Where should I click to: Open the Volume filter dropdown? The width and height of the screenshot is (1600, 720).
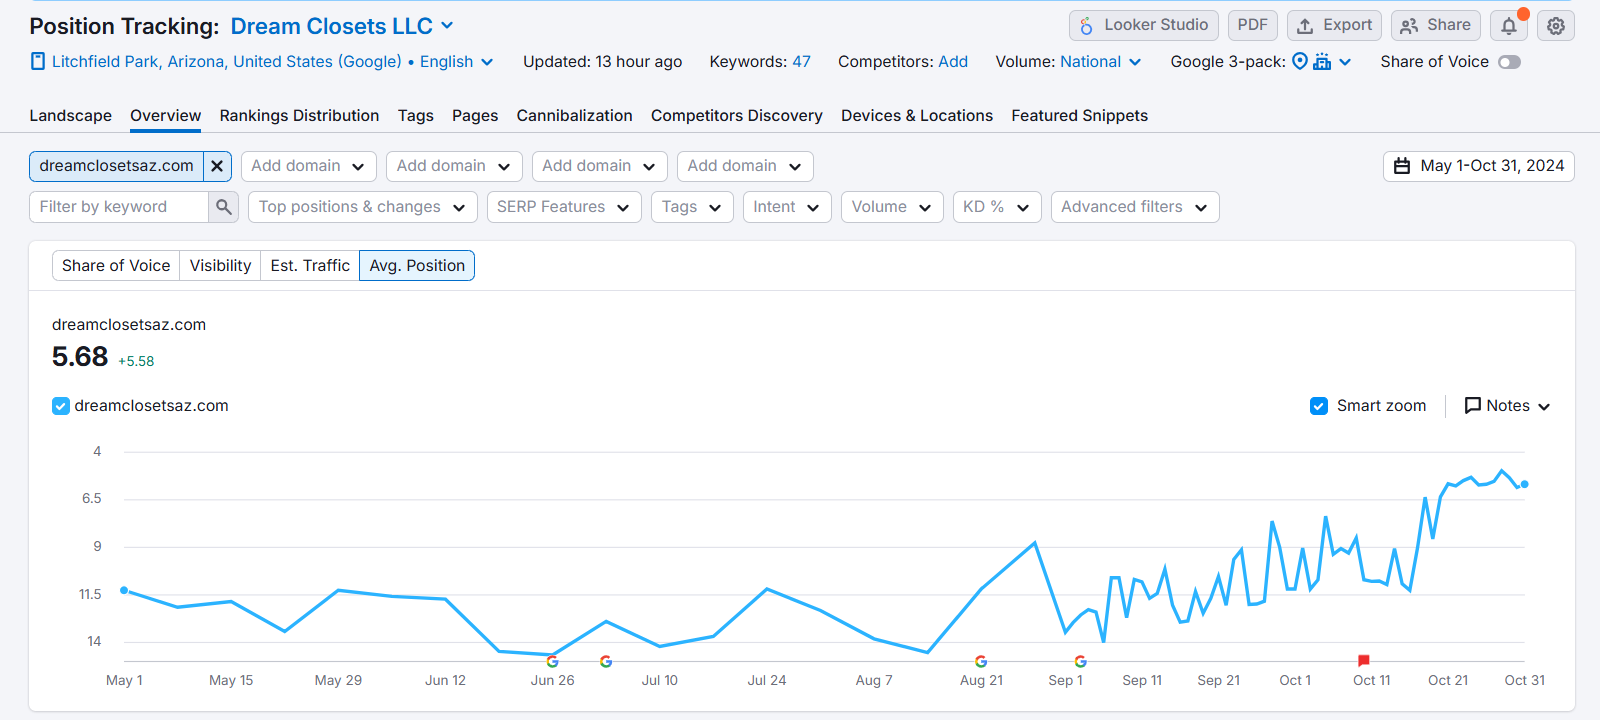point(892,207)
